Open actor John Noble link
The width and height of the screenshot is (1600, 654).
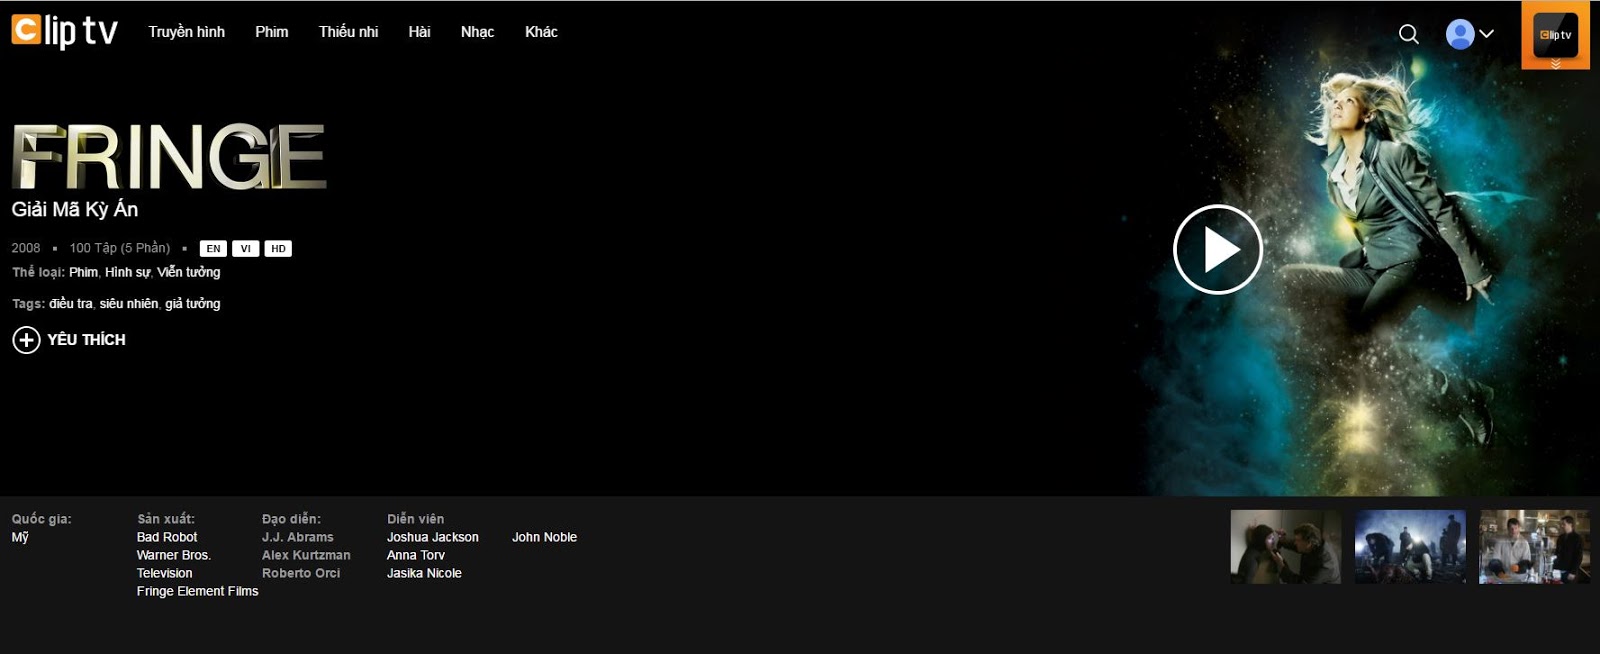[x=544, y=537]
